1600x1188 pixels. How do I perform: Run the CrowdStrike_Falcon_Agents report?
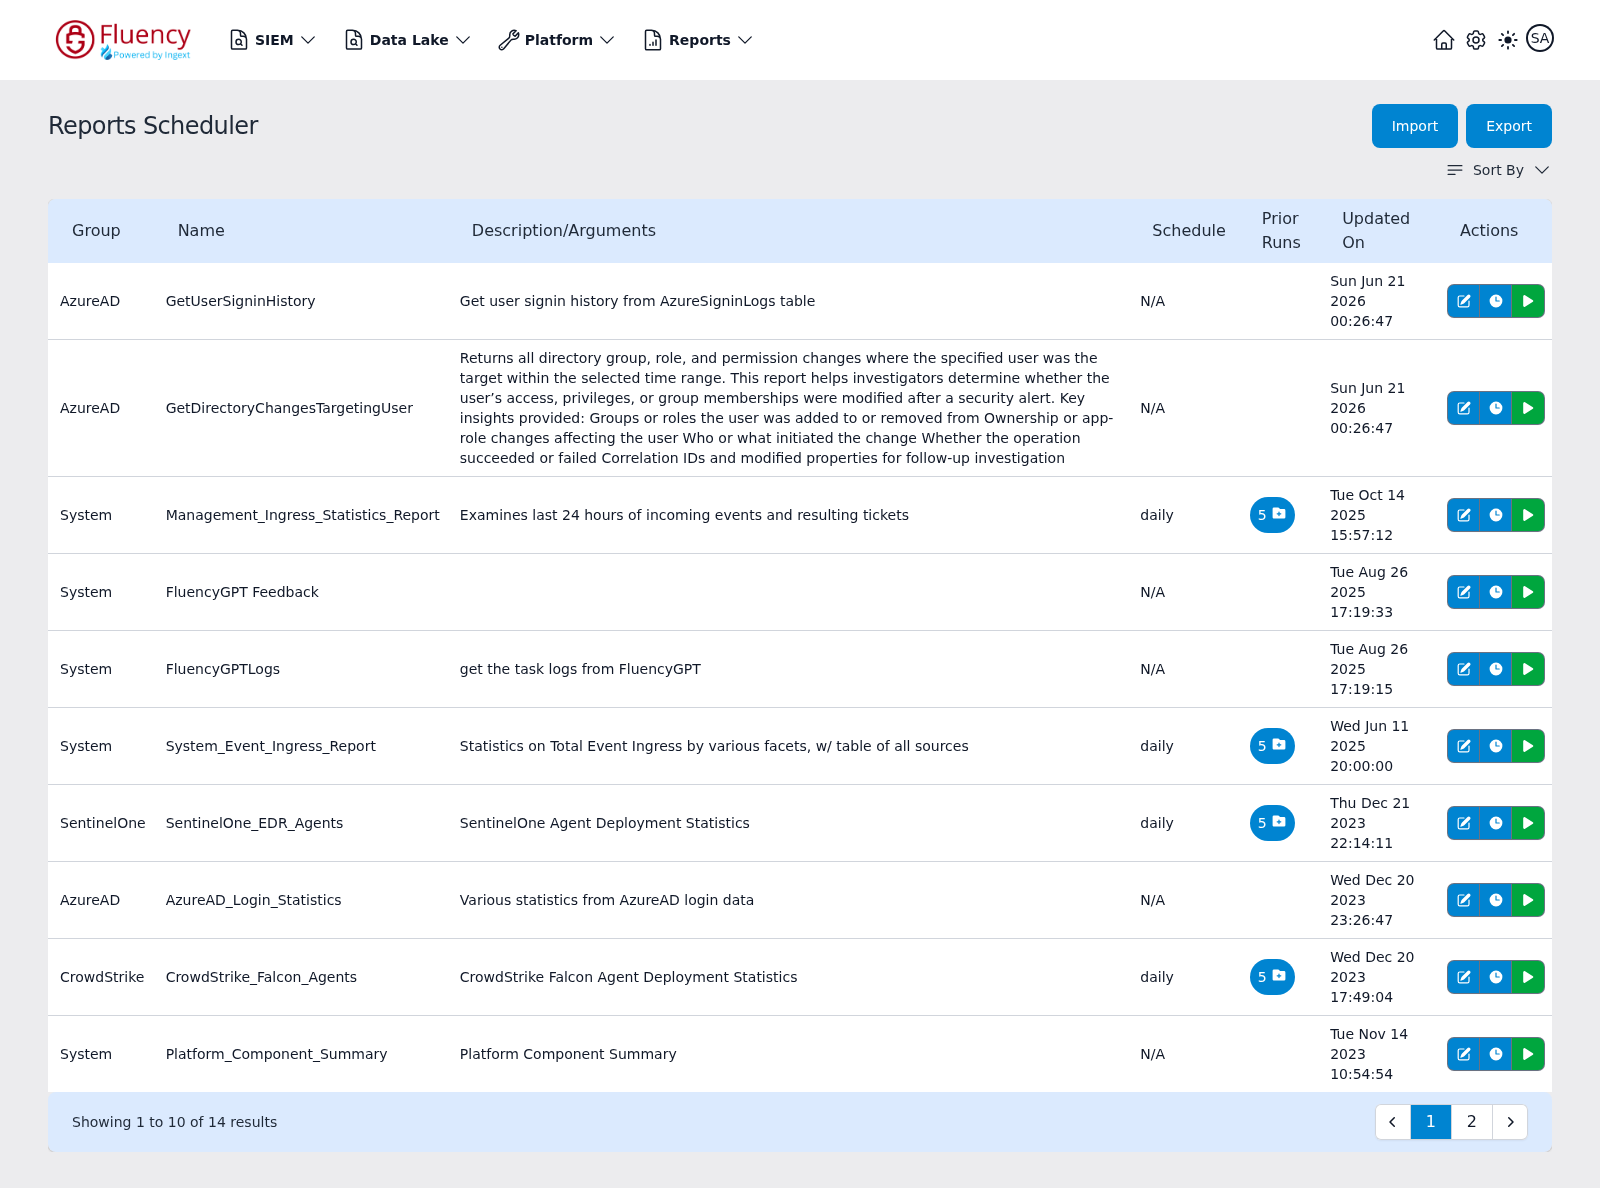point(1528,977)
